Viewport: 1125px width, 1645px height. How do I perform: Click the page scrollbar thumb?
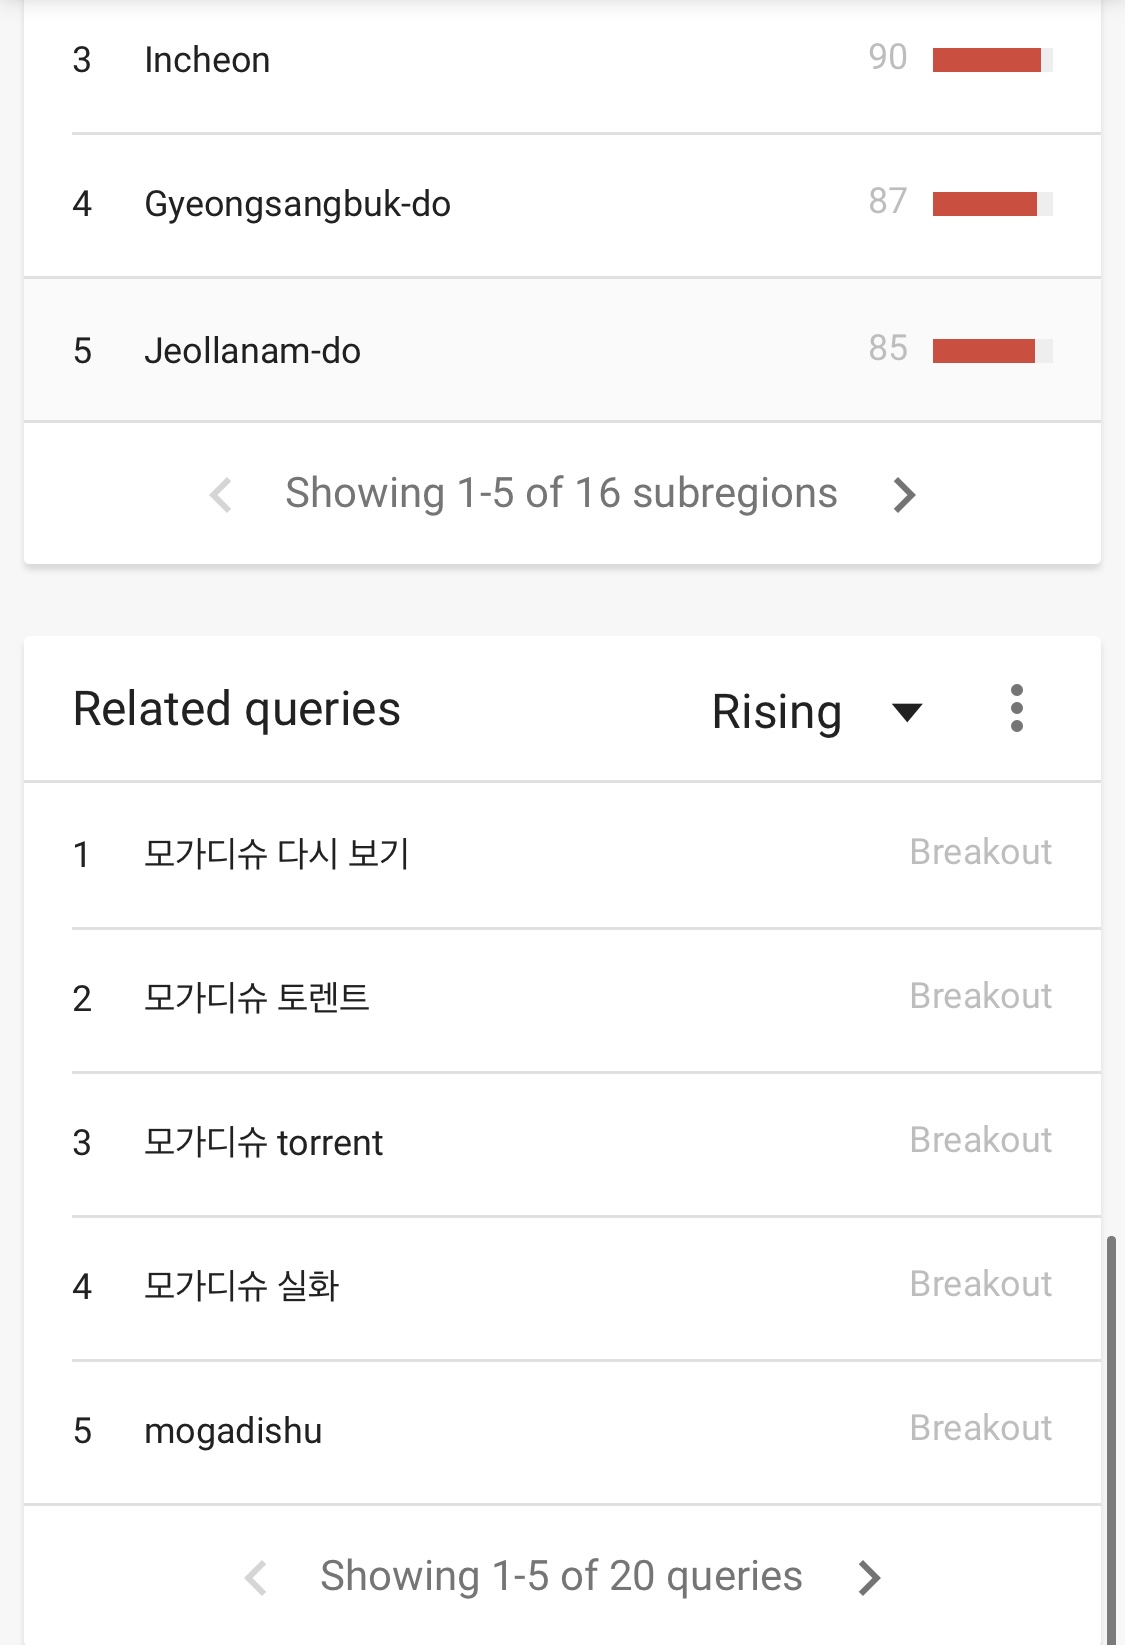(x=1110, y=1440)
